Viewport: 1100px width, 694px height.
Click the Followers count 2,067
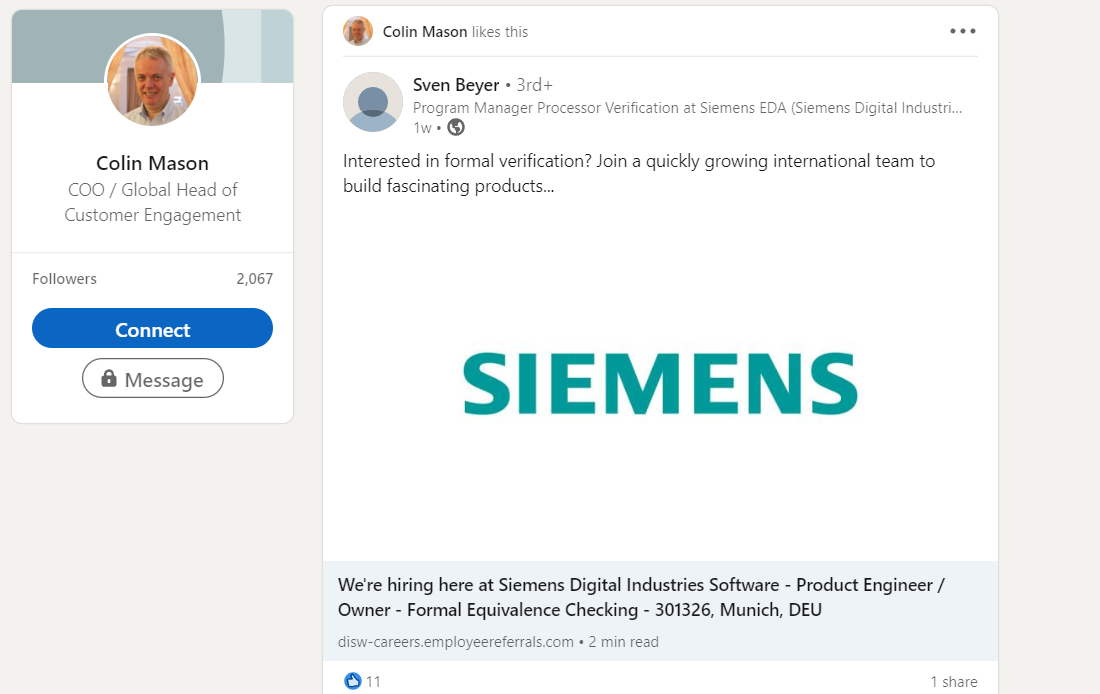tap(254, 279)
